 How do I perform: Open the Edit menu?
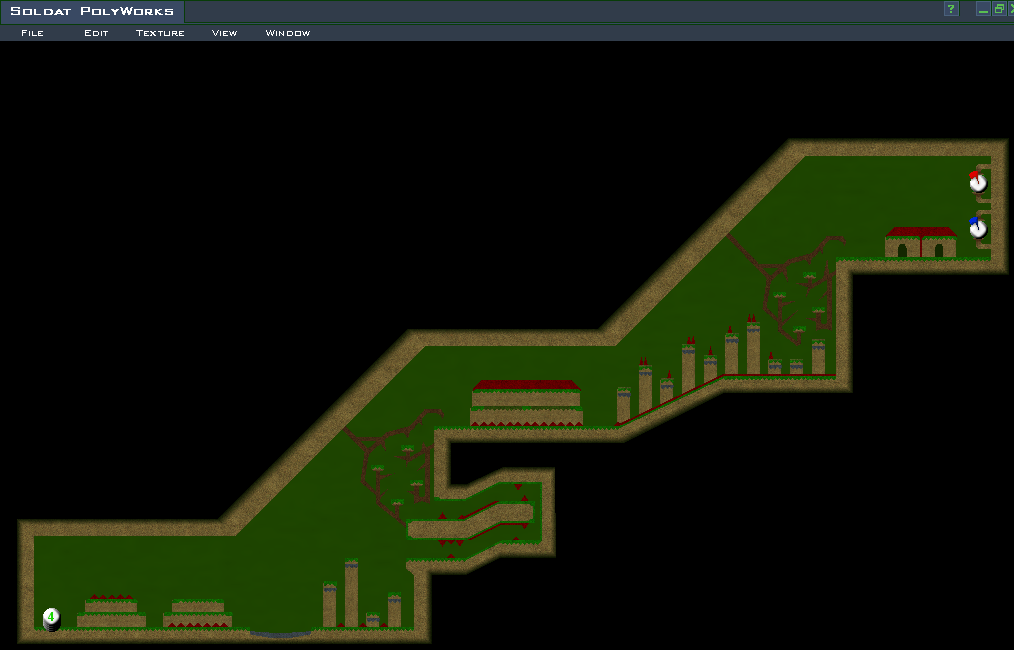click(x=96, y=33)
